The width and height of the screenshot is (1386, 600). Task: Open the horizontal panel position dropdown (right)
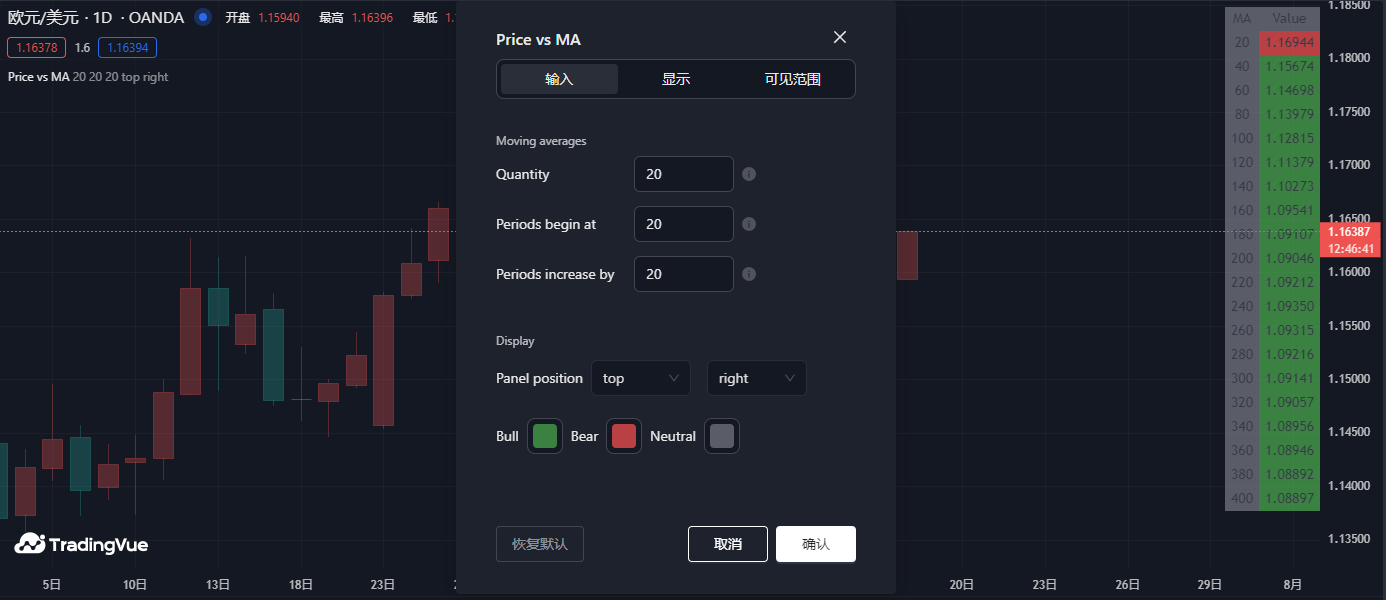point(756,378)
